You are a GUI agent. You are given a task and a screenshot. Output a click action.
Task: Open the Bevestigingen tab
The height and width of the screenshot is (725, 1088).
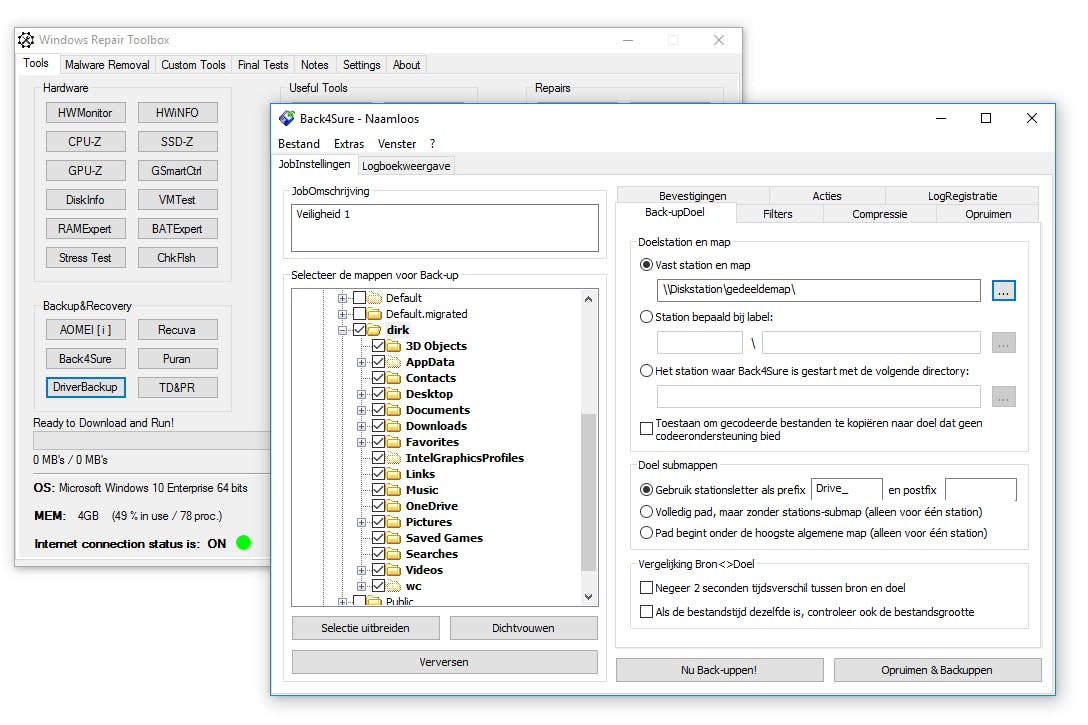pyautogui.click(x=692, y=196)
